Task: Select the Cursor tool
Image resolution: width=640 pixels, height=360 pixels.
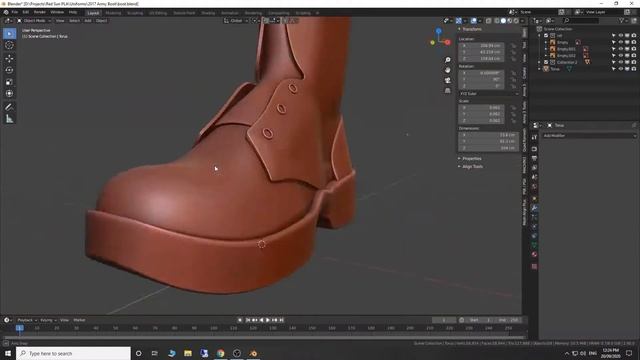Action: [x=9, y=45]
